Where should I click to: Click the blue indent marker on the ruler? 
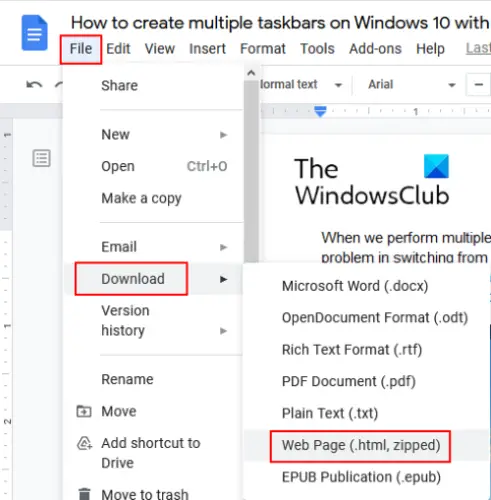click(x=320, y=112)
